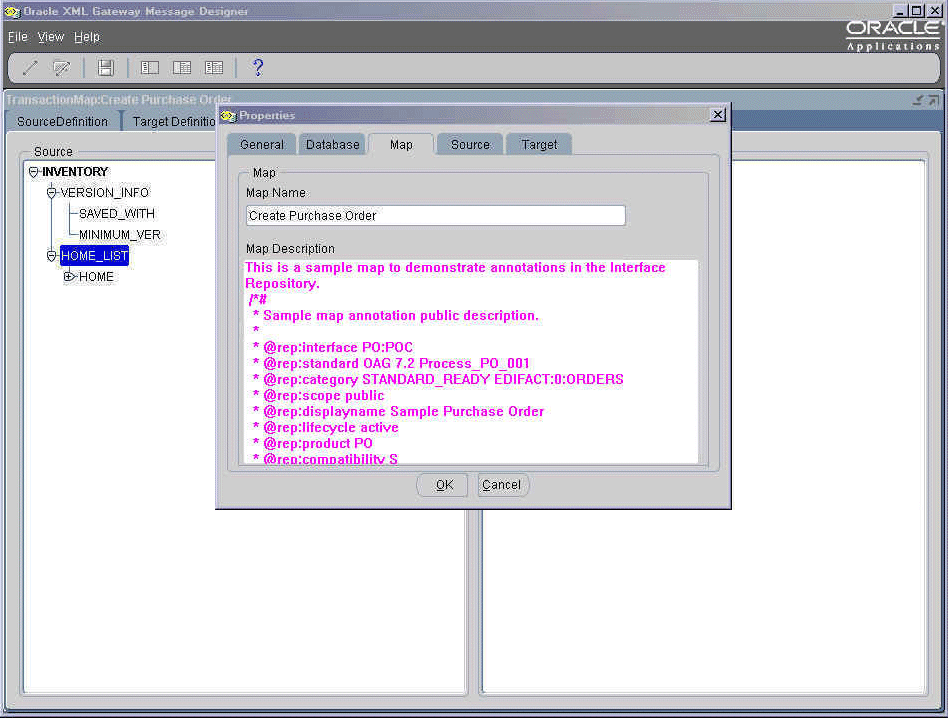Restore the TransactionMap inner window icon
This screenshot has height=720, width=948.
pos(933,100)
